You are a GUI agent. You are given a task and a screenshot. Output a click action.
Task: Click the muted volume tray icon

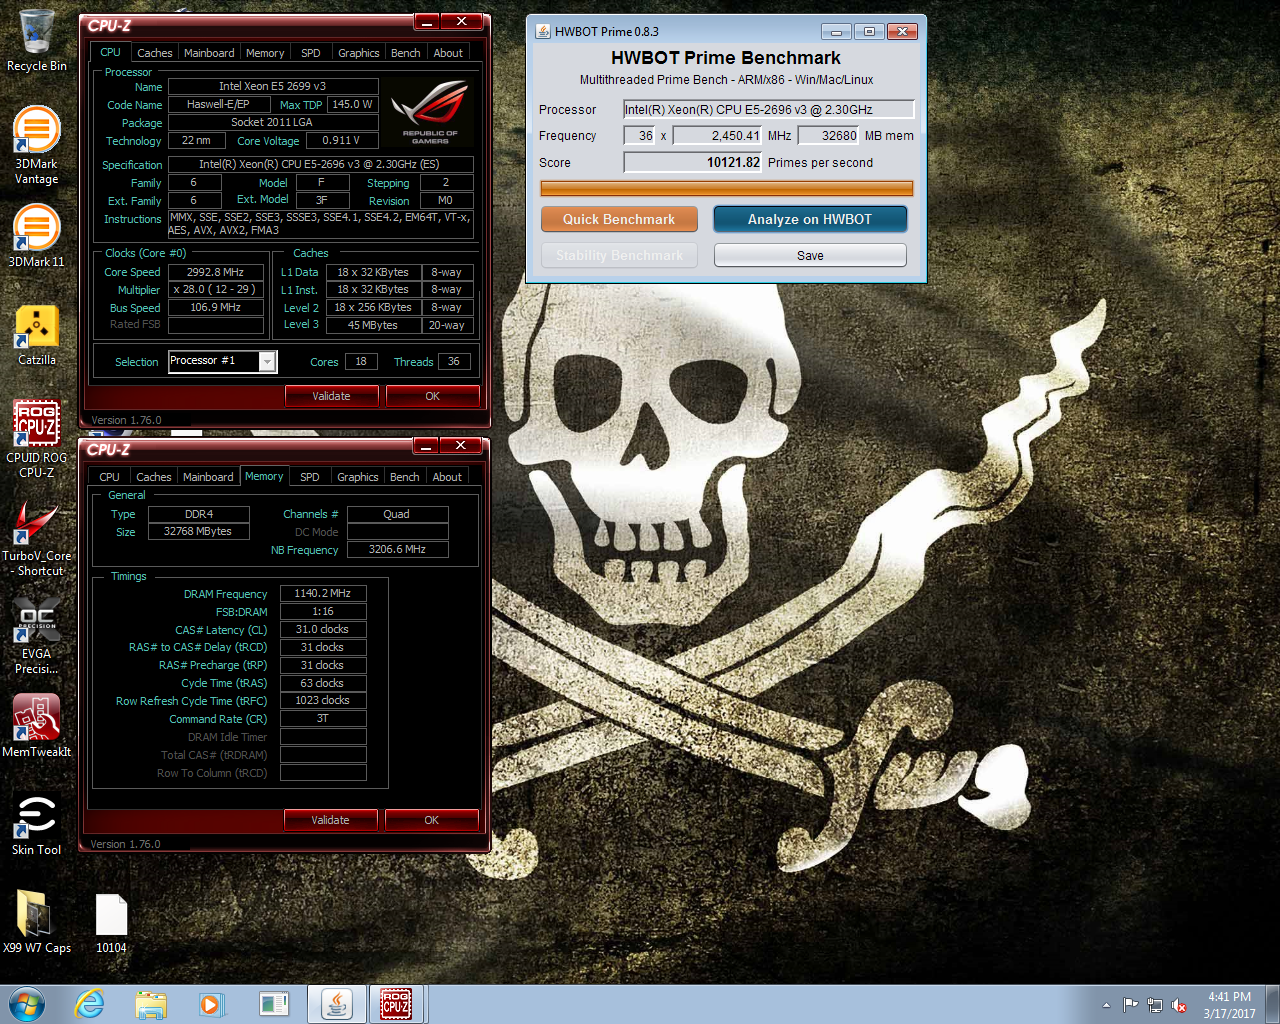click(1179, 1005)
